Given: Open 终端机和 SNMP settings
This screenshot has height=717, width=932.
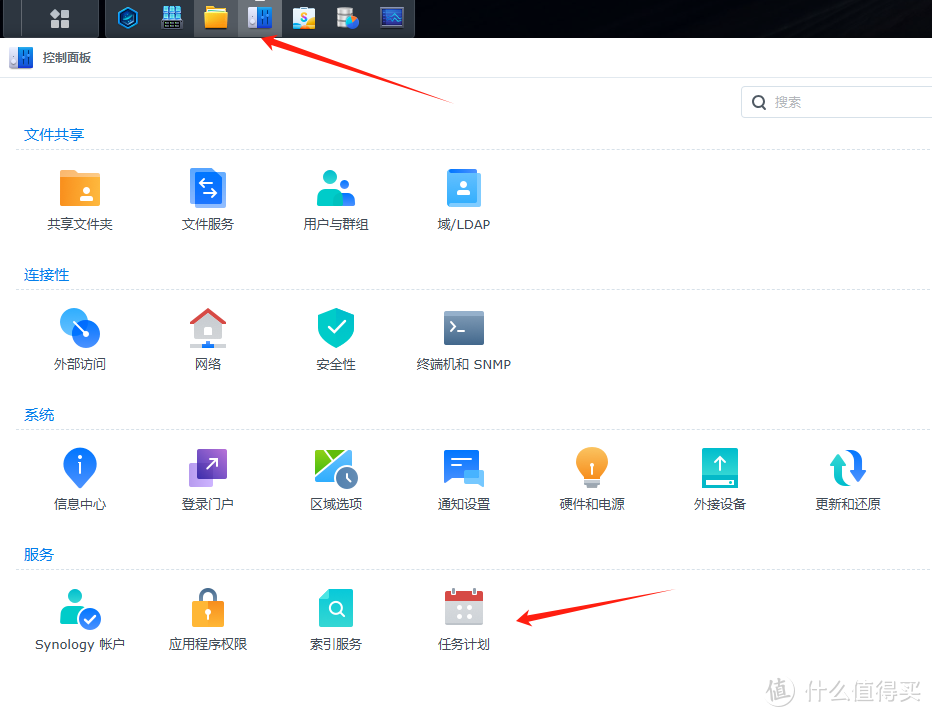Looking at the screenshot, I should pos(463,337).
